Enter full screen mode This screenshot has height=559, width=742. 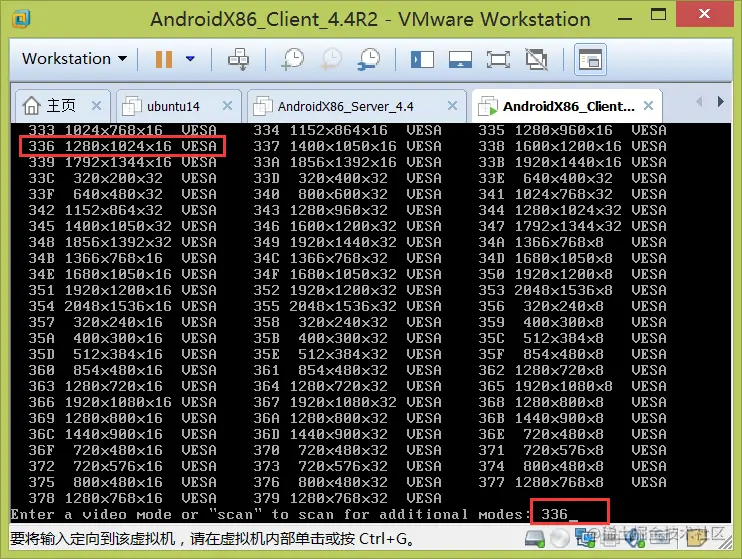coord(498,60)
